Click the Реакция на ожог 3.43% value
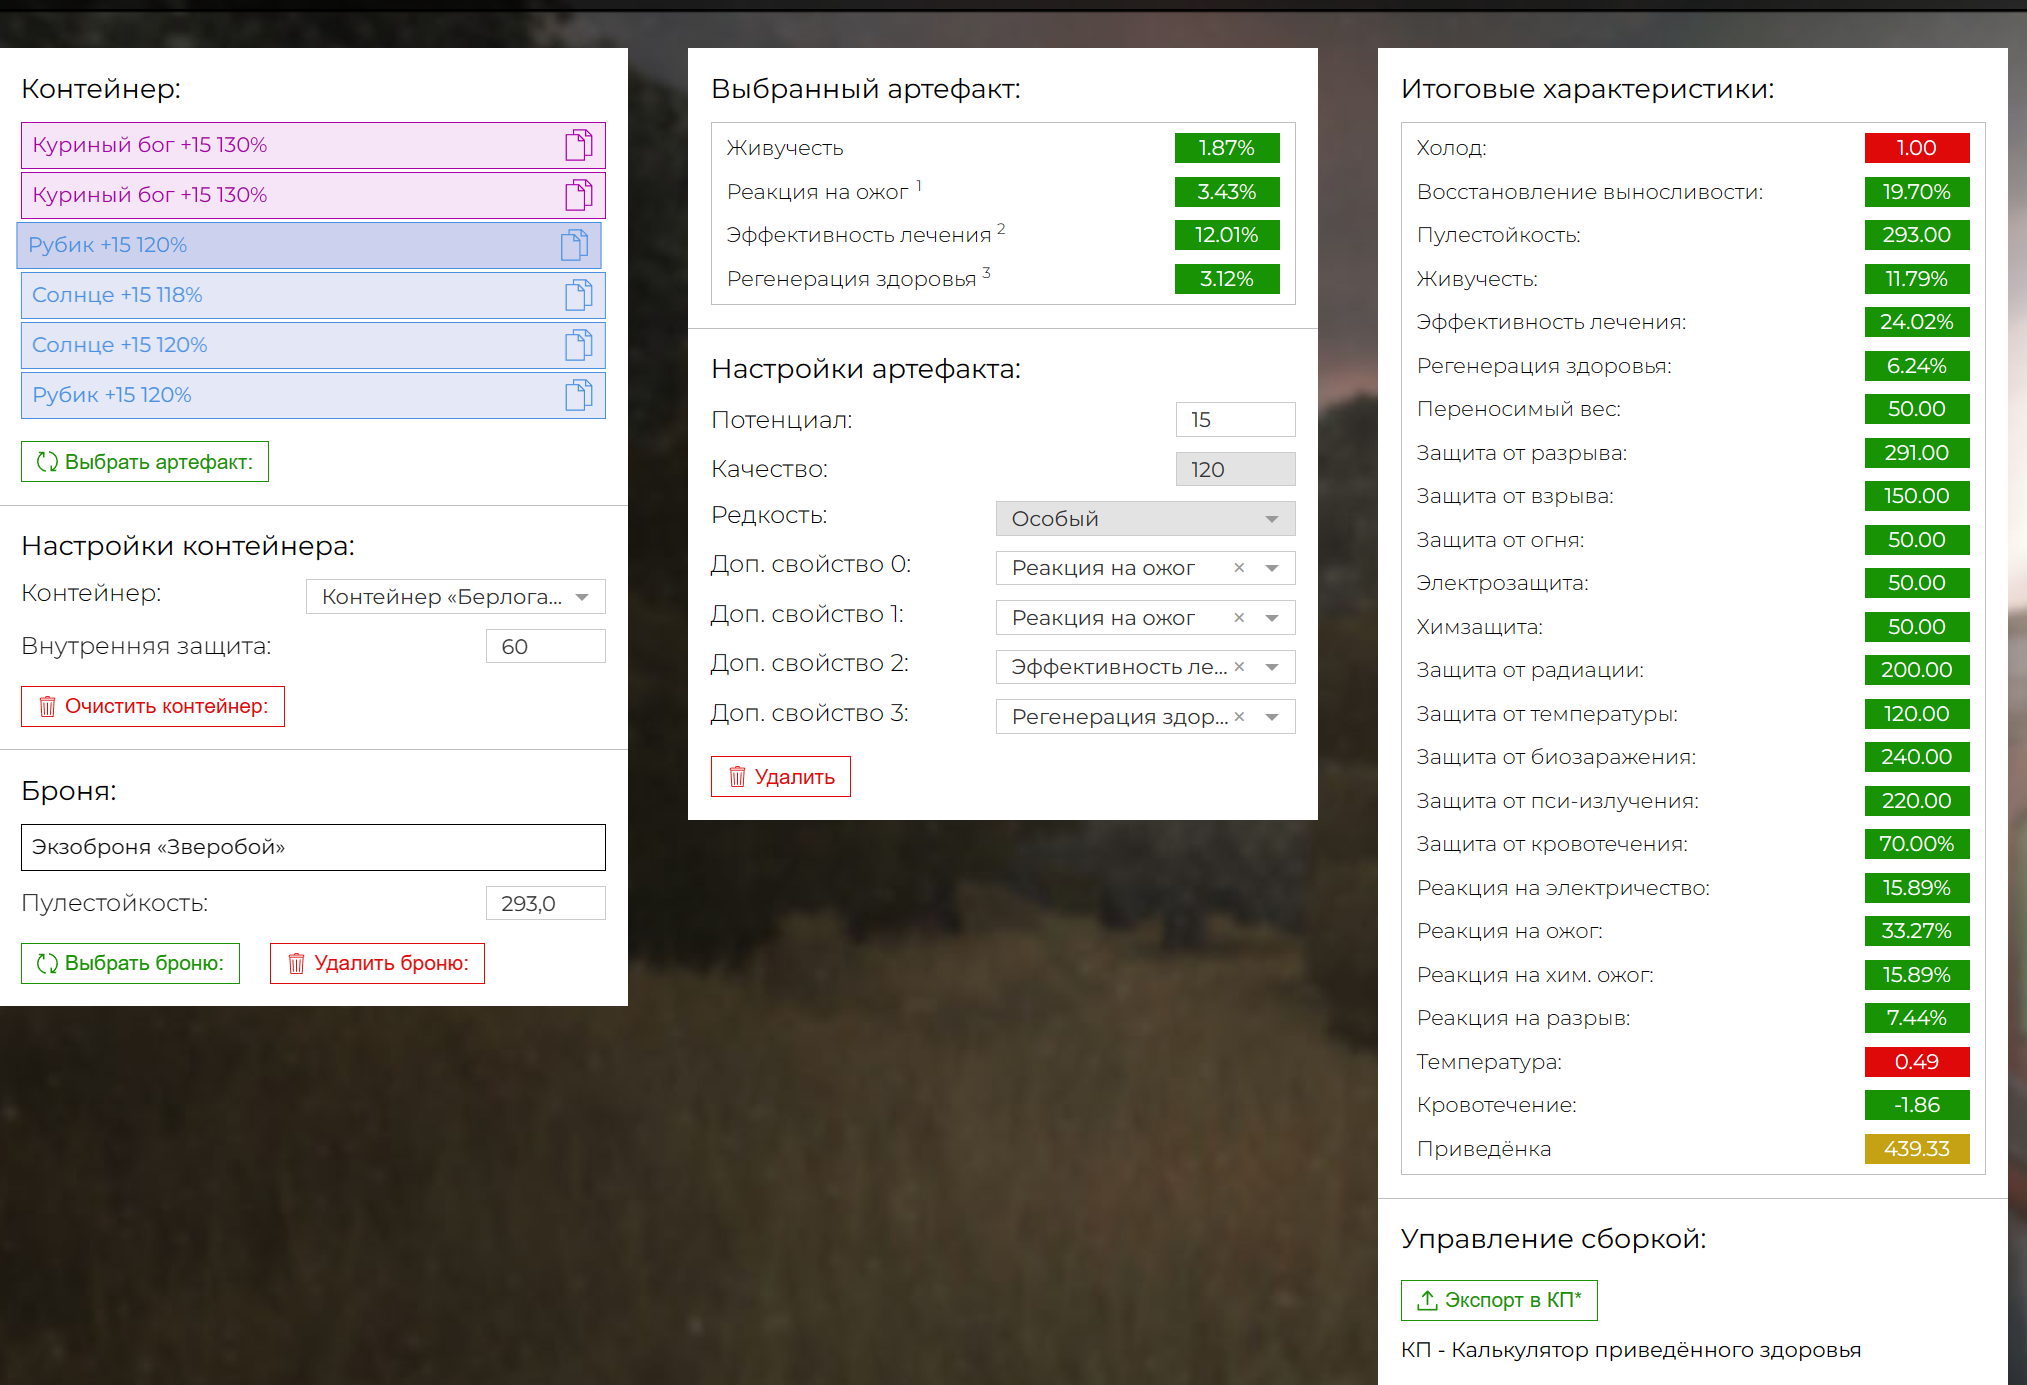 coord(1227,192)
